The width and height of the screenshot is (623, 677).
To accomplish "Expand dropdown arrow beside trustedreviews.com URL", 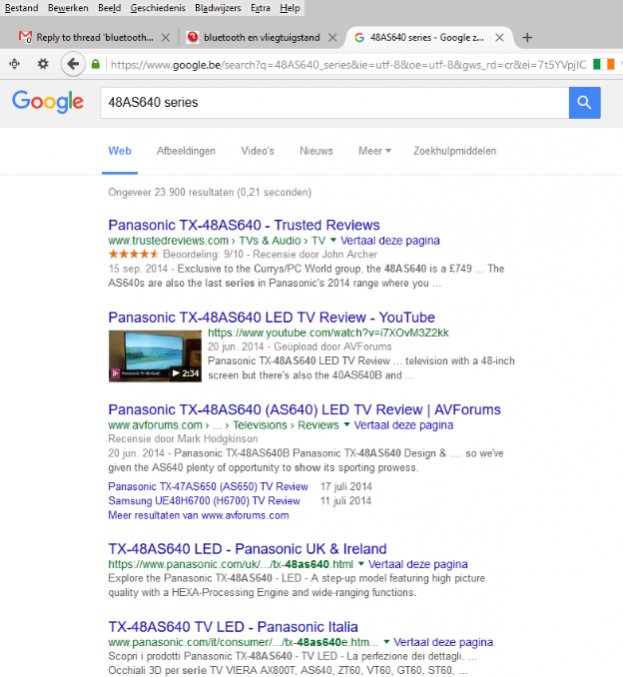I will pyautogui.click(x=333, y=240).
